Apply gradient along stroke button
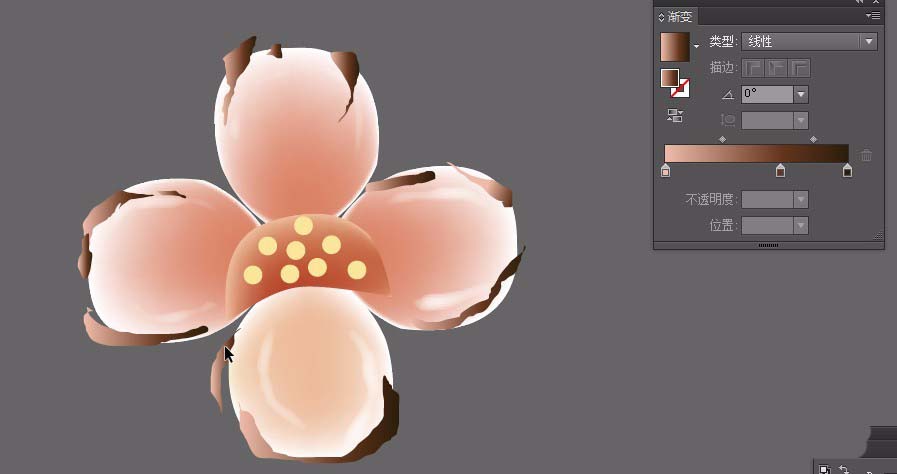This screenshot has width=897, height=474. point(776,68)
